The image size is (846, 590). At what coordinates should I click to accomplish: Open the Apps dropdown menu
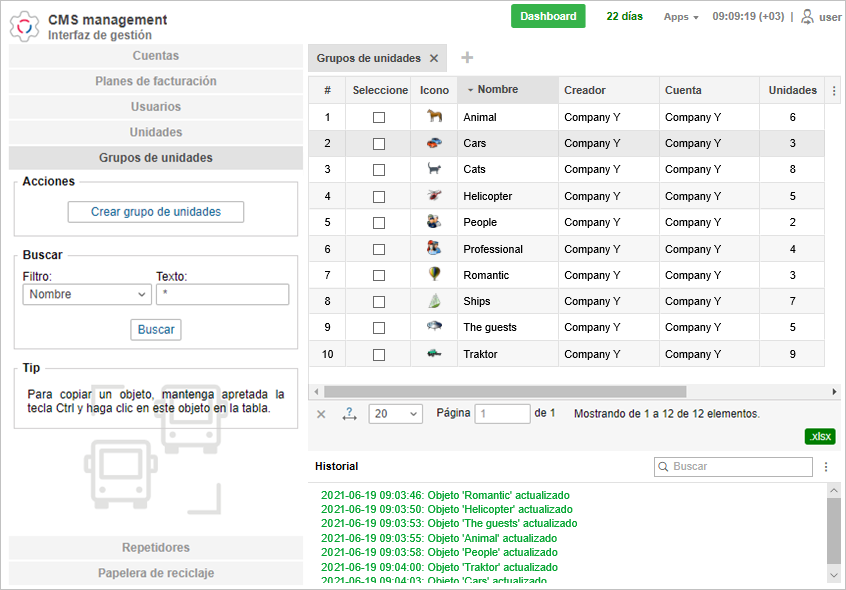681,17
